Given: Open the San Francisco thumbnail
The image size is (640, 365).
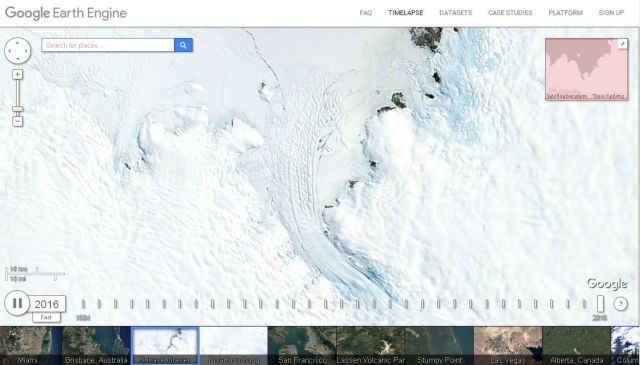Looking at the screenshot, I should pos(302,345).
